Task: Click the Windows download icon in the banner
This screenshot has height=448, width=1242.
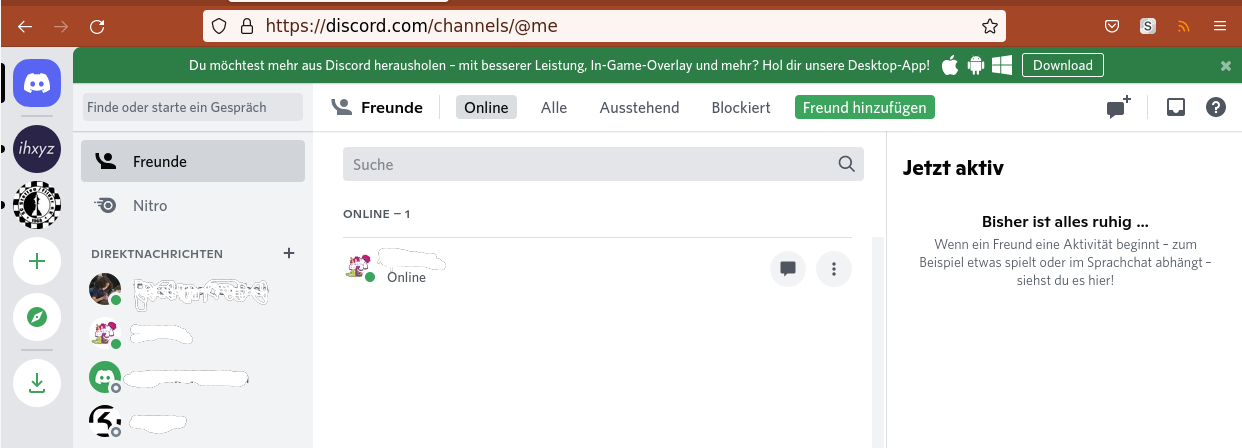Action: 1002,65
